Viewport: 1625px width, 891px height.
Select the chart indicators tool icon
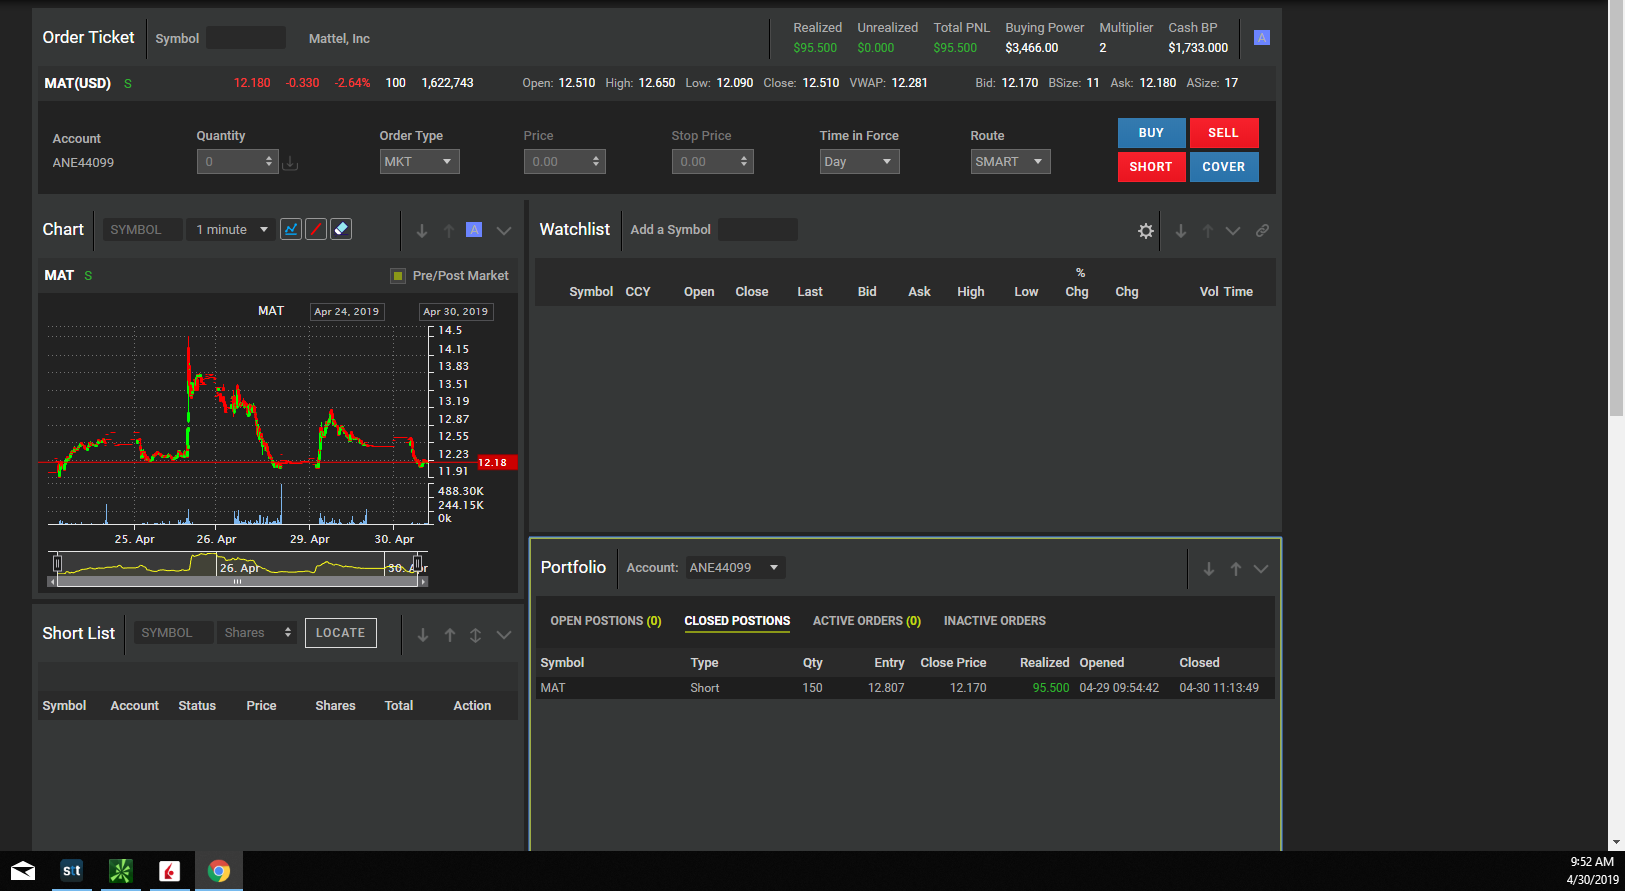point(291,229)
